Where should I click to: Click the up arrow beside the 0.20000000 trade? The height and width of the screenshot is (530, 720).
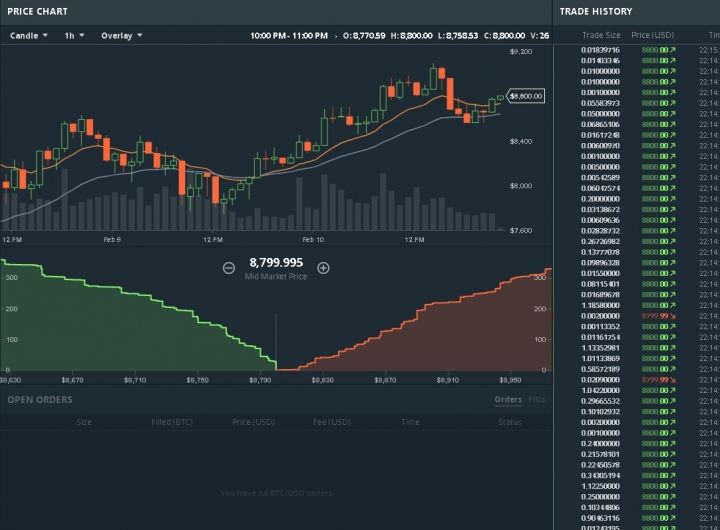(x=673, y=199)
